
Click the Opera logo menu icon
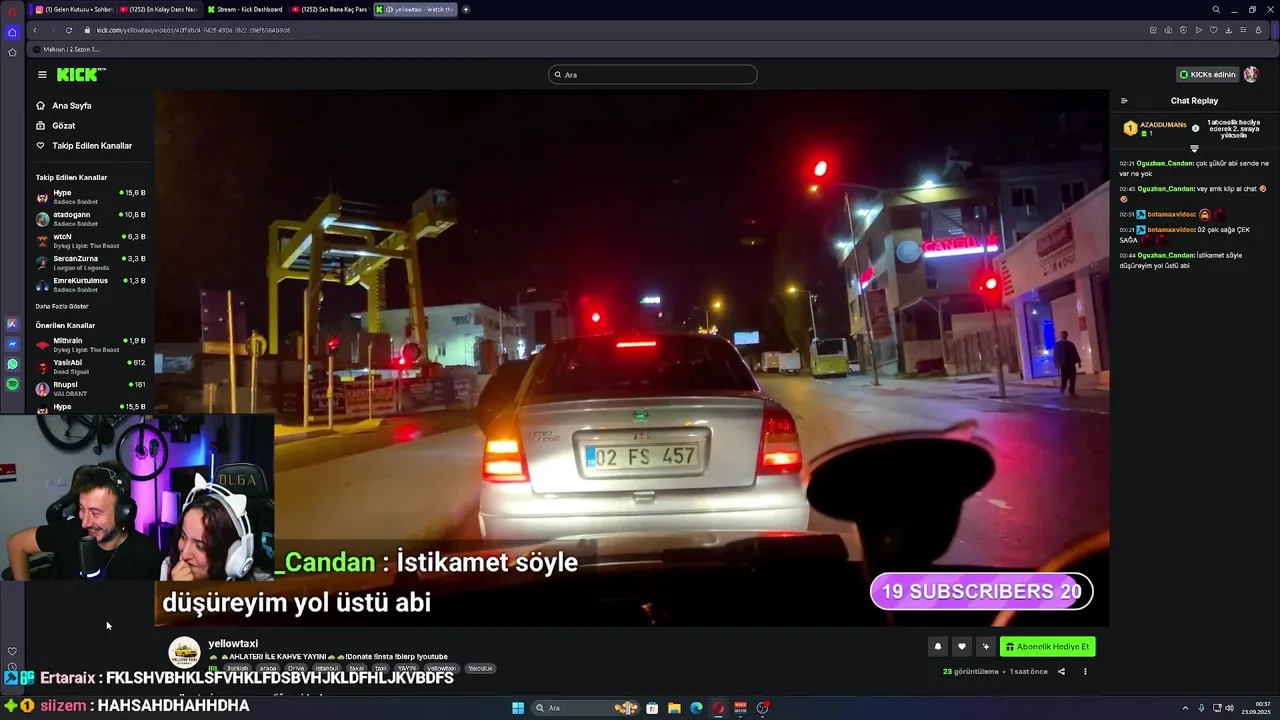click(12, 11)
